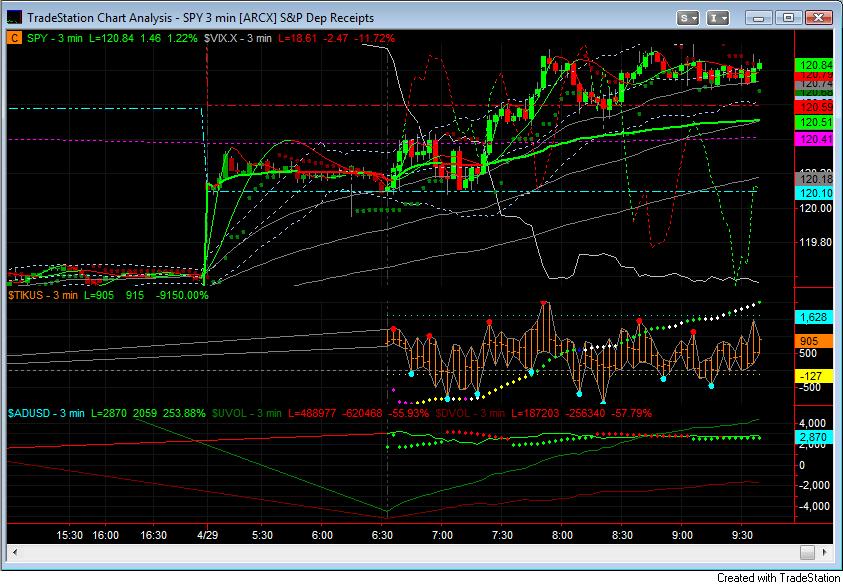Minimize the Chart Analysis window
Image resolution: width=843 pixels, height=584 pixels.
click(759, 18)
